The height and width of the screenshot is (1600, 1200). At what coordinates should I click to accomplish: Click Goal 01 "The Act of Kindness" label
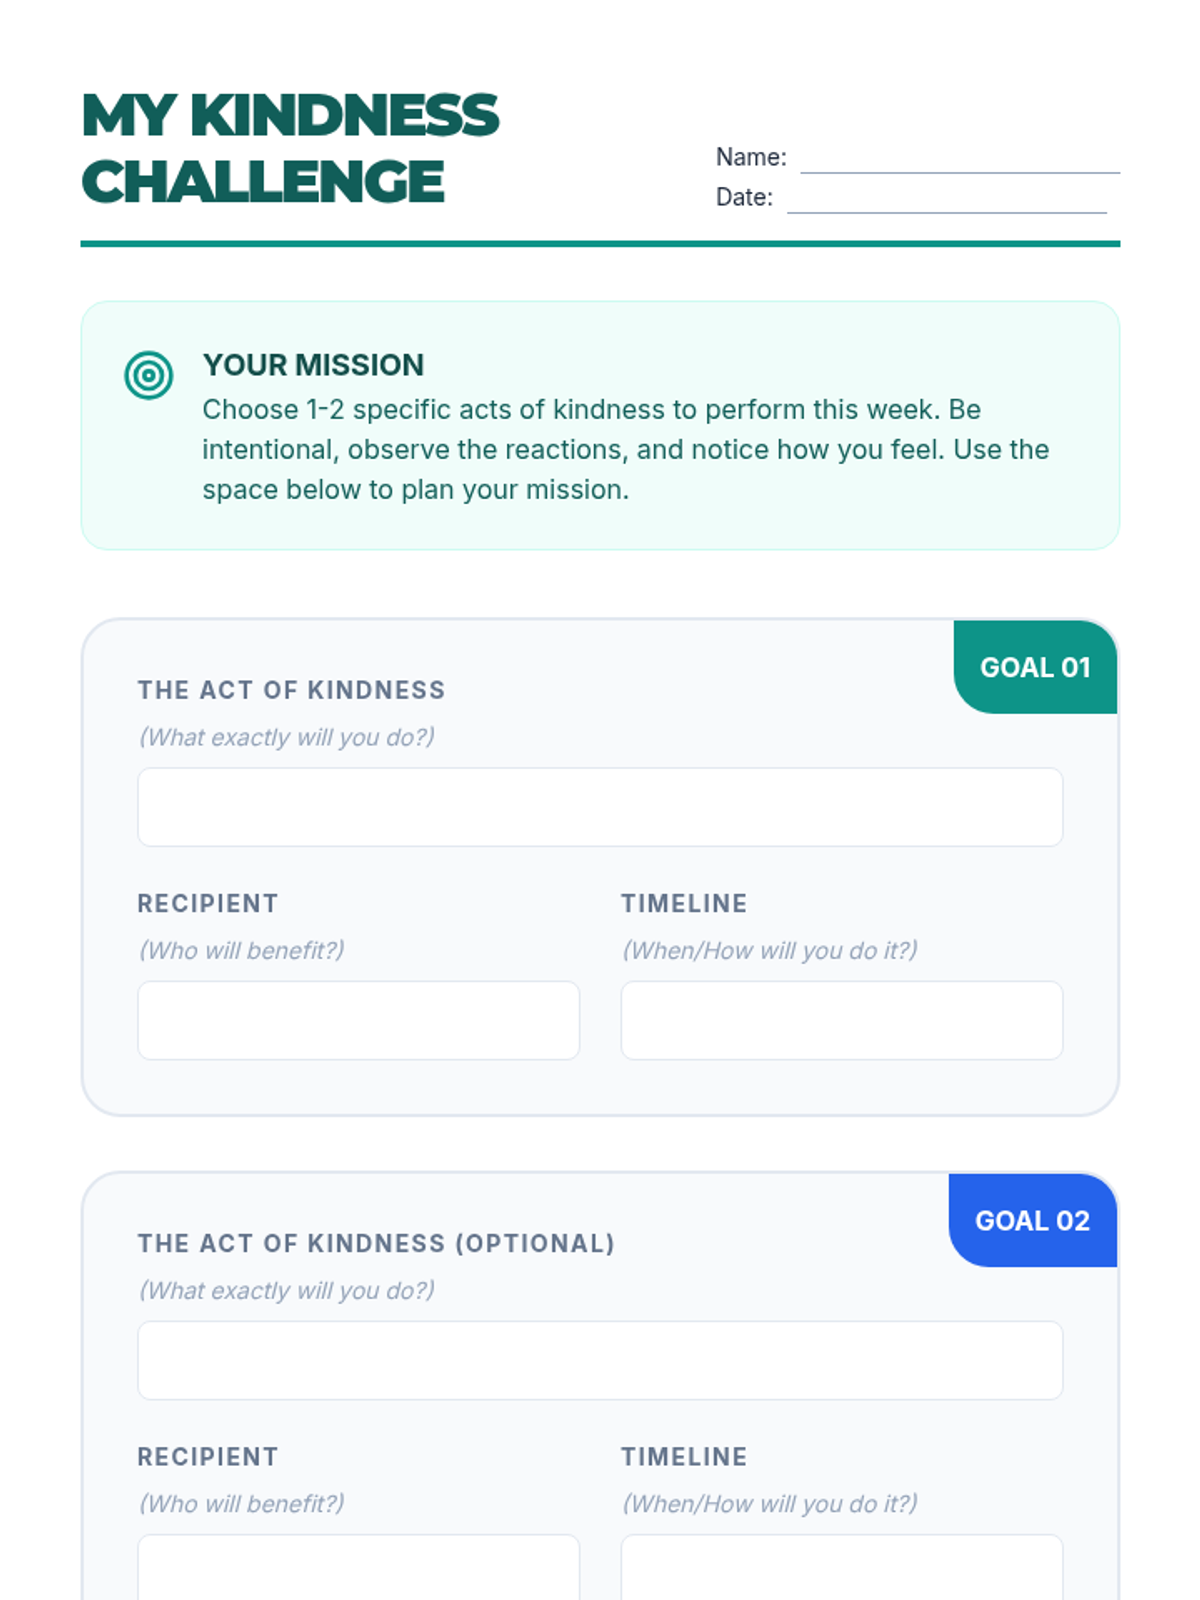pos(291,690)
